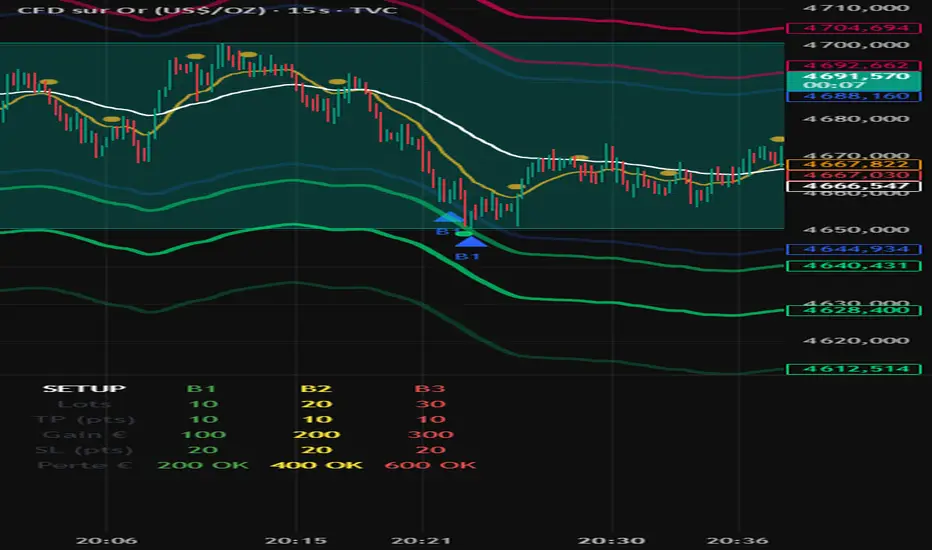Click the 20:36 time axis label
The image size is (932, 550).
738,540
